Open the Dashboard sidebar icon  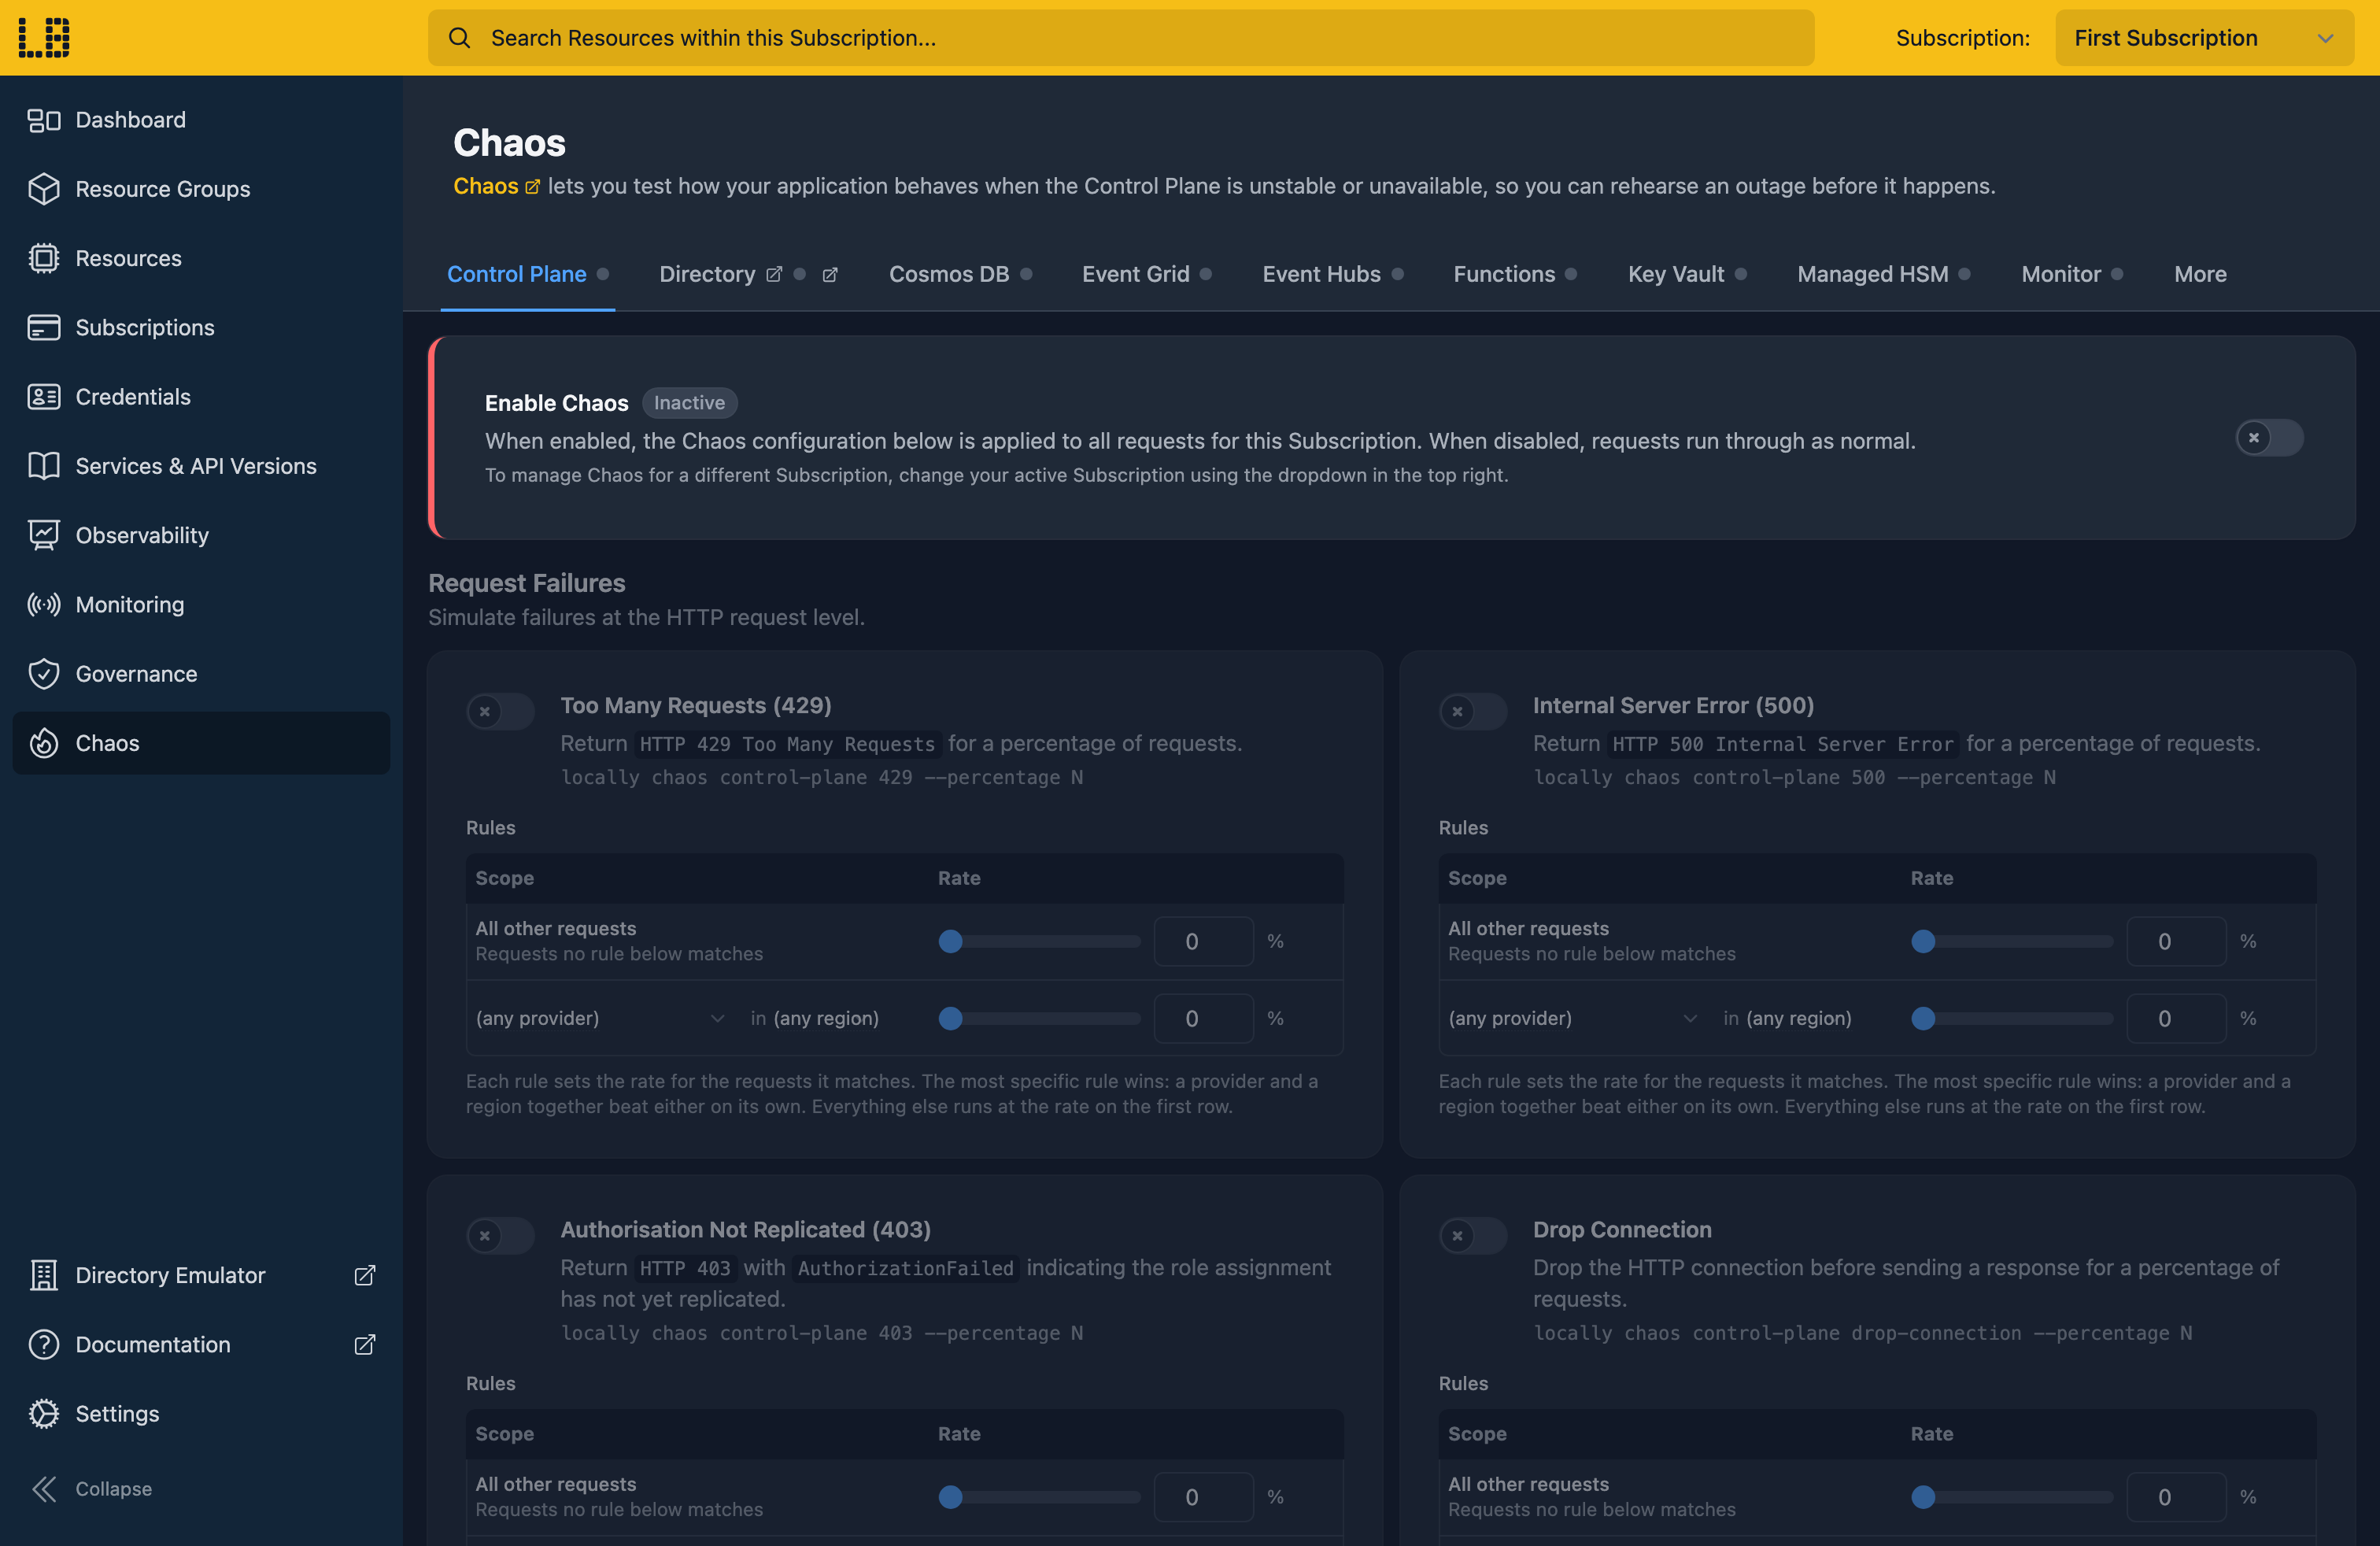(x=43, y=120)
